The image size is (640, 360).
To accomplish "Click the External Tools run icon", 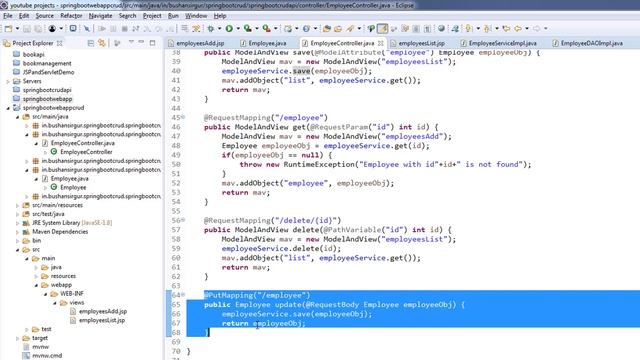I will pyautogui.click(x=266, y=29).
